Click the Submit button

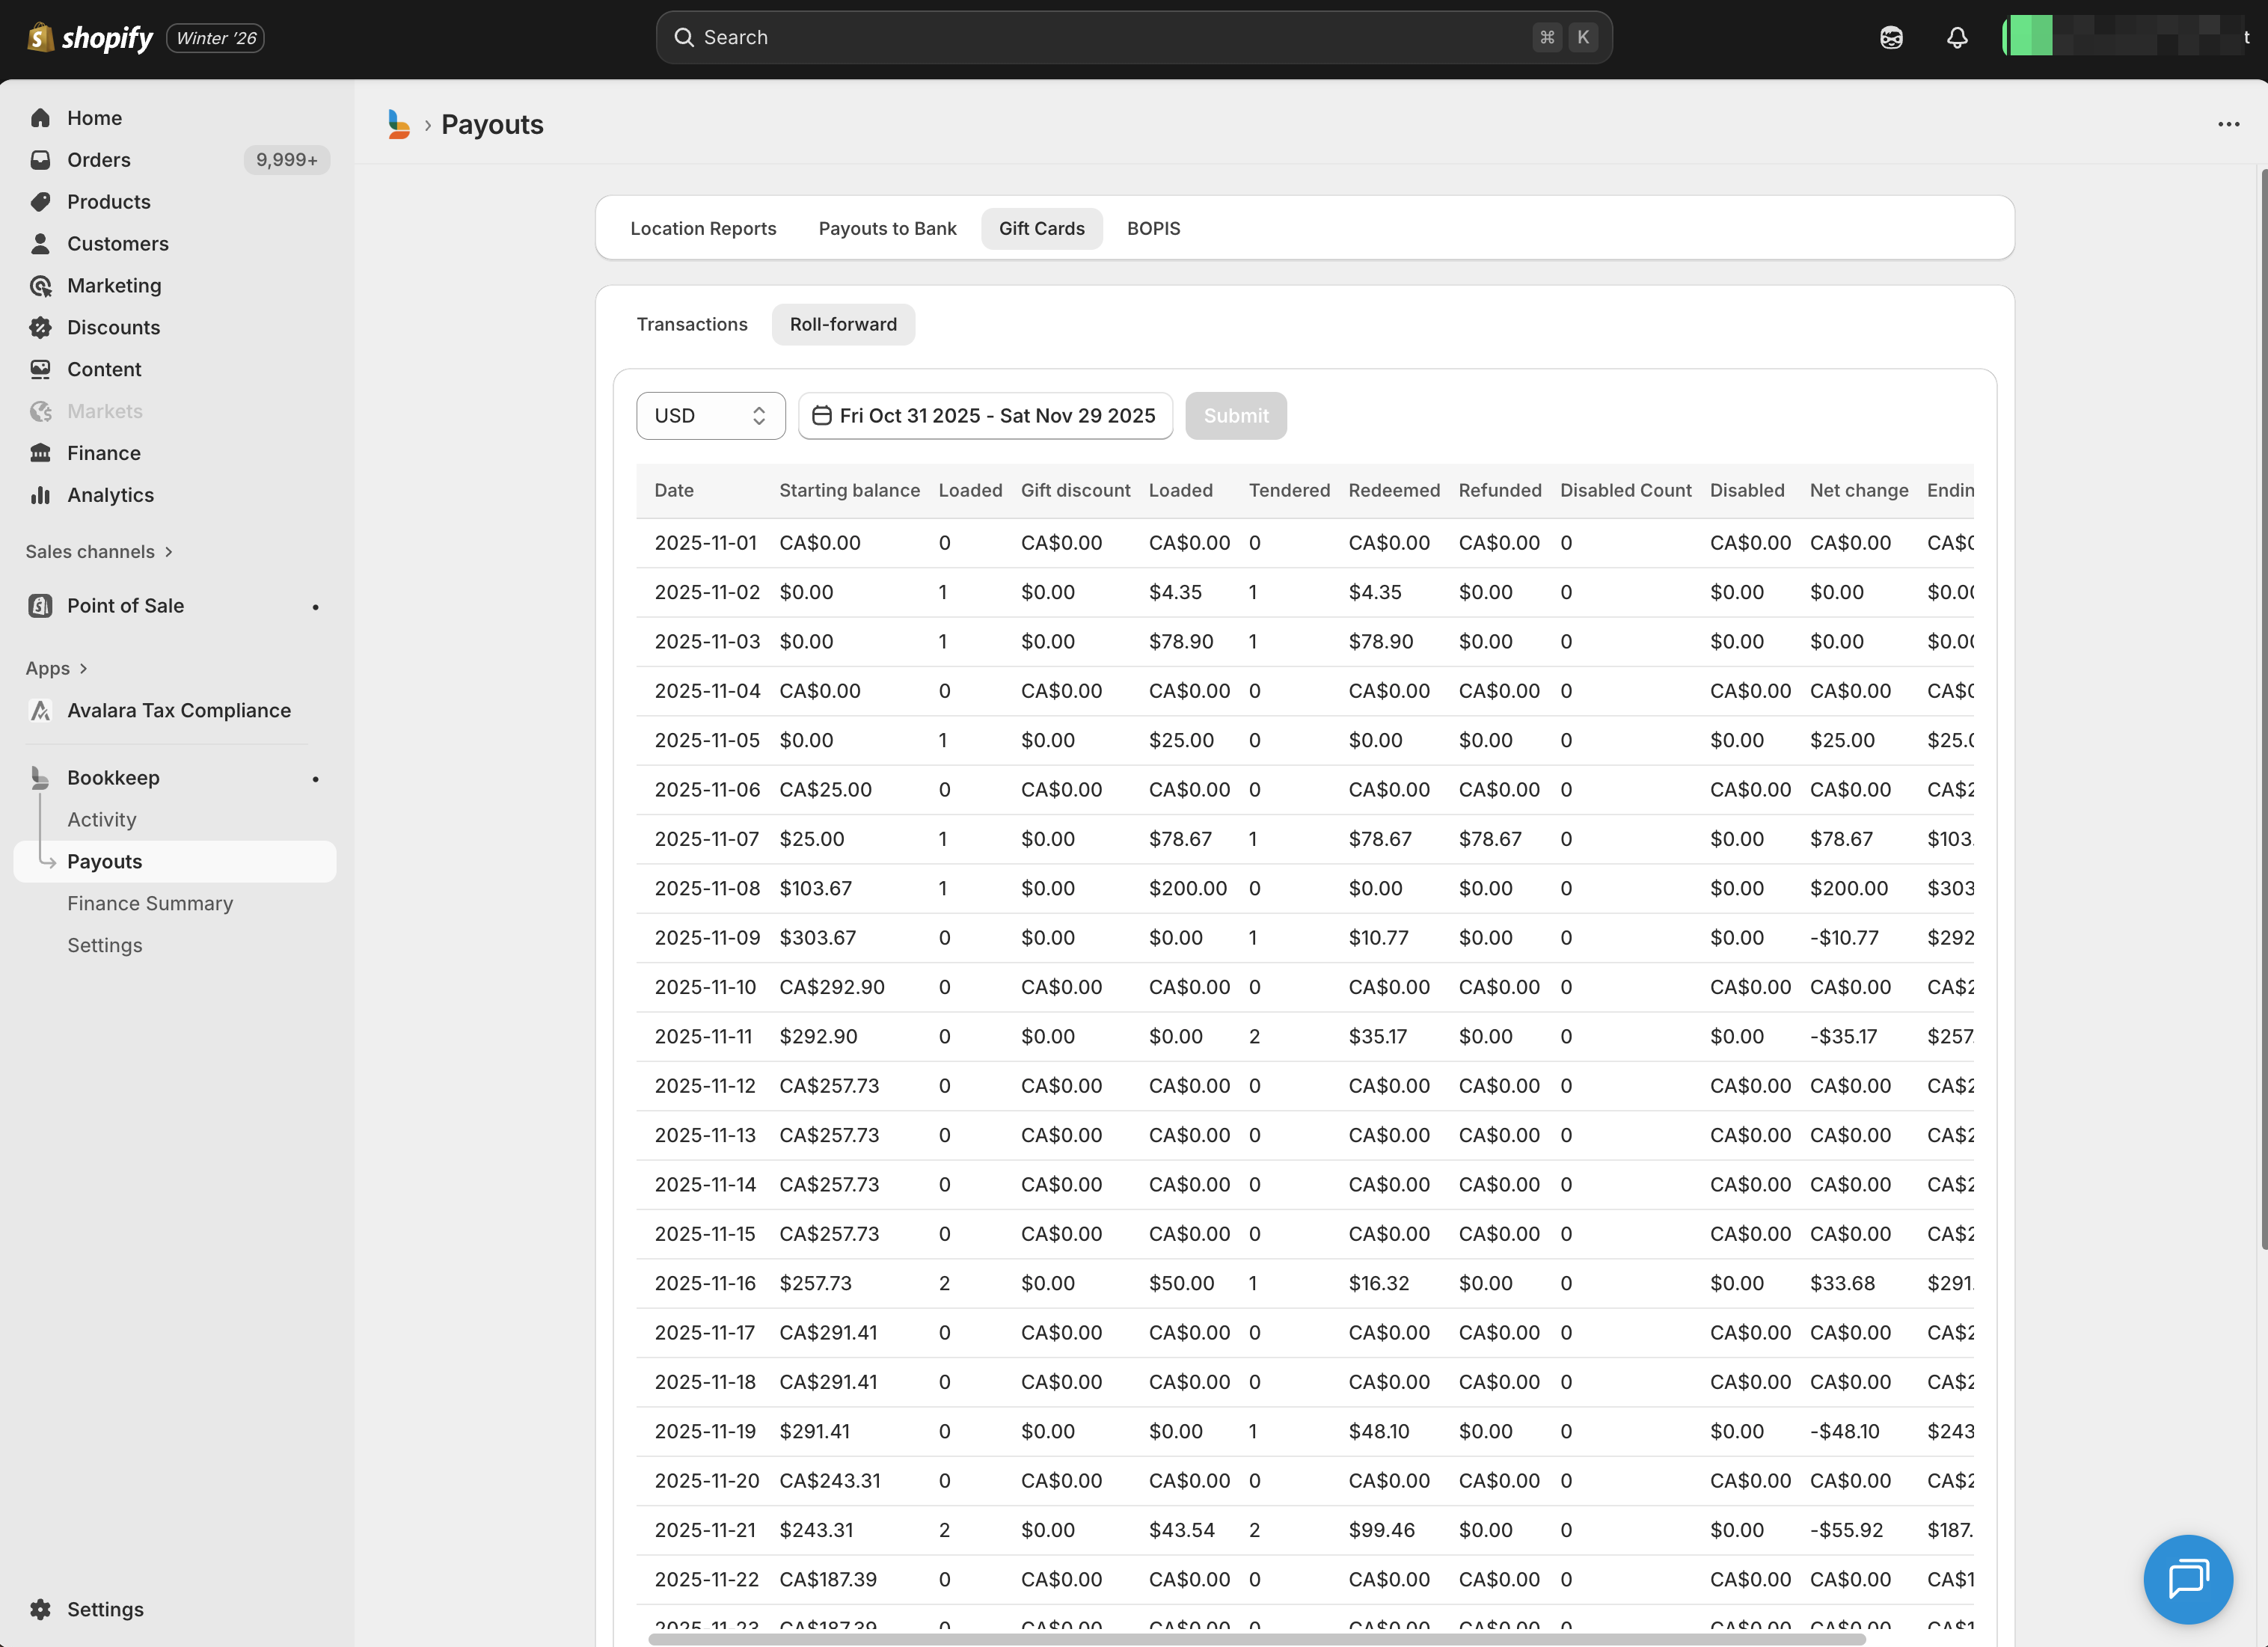click(1235, 415)
